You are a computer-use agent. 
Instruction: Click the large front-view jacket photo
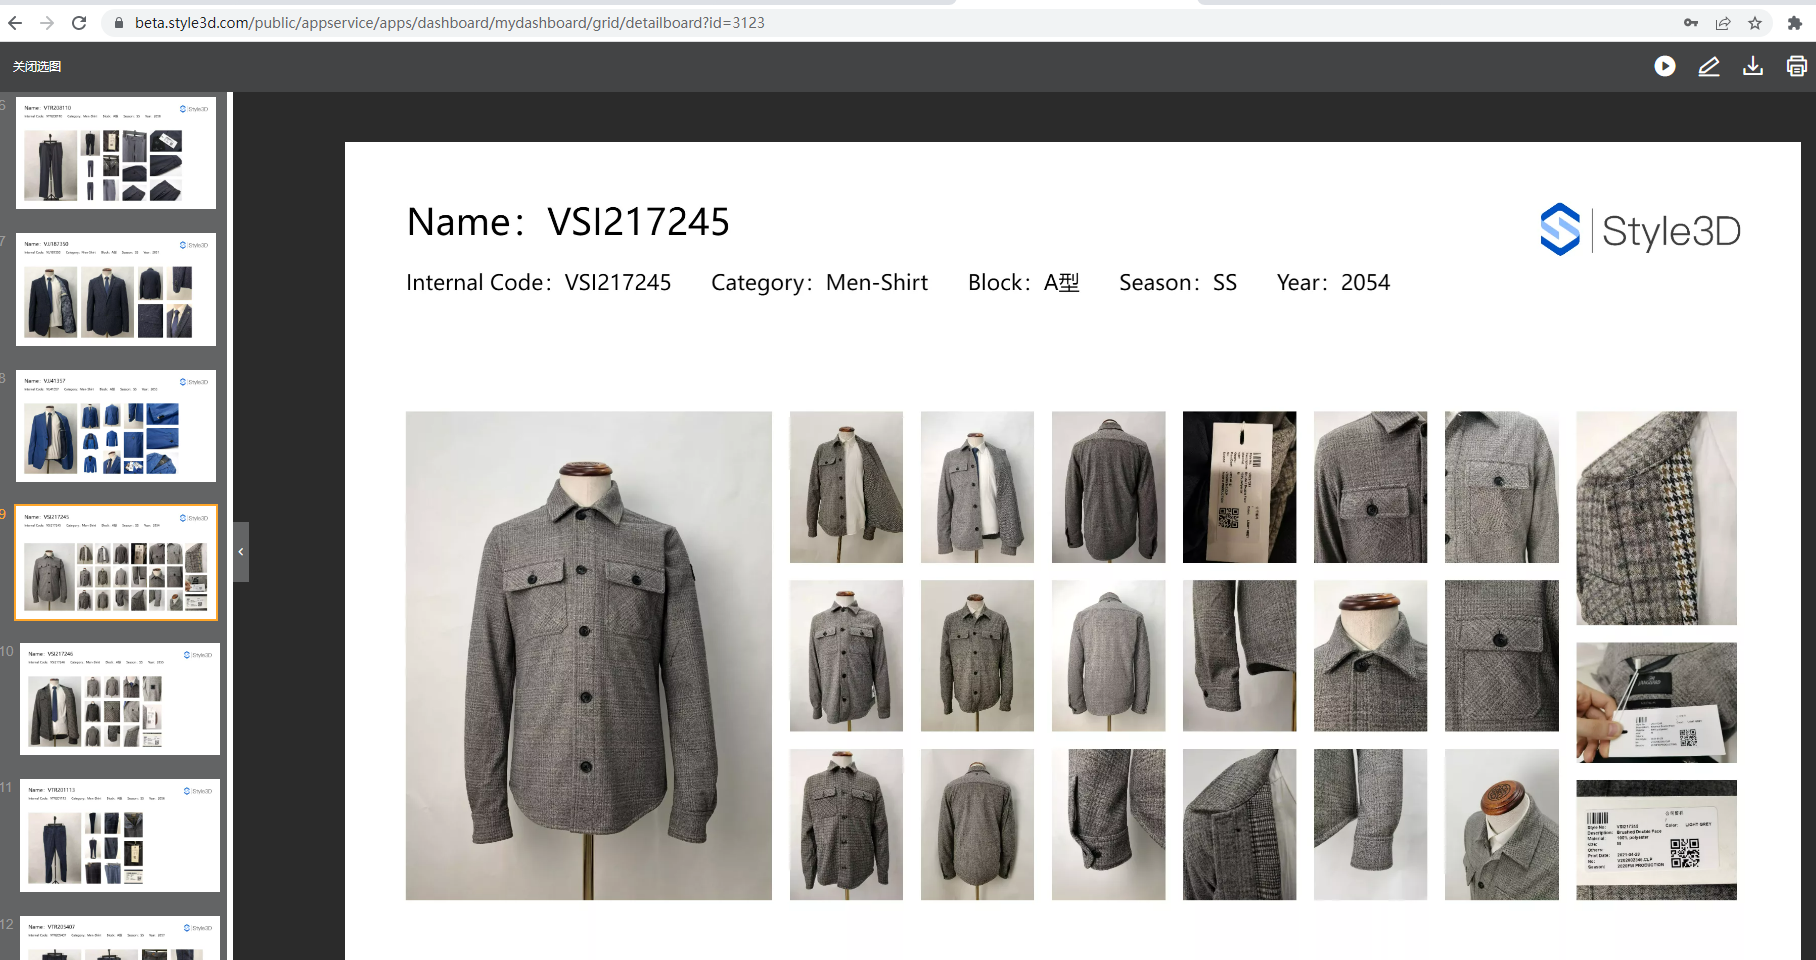pos(588,655)
